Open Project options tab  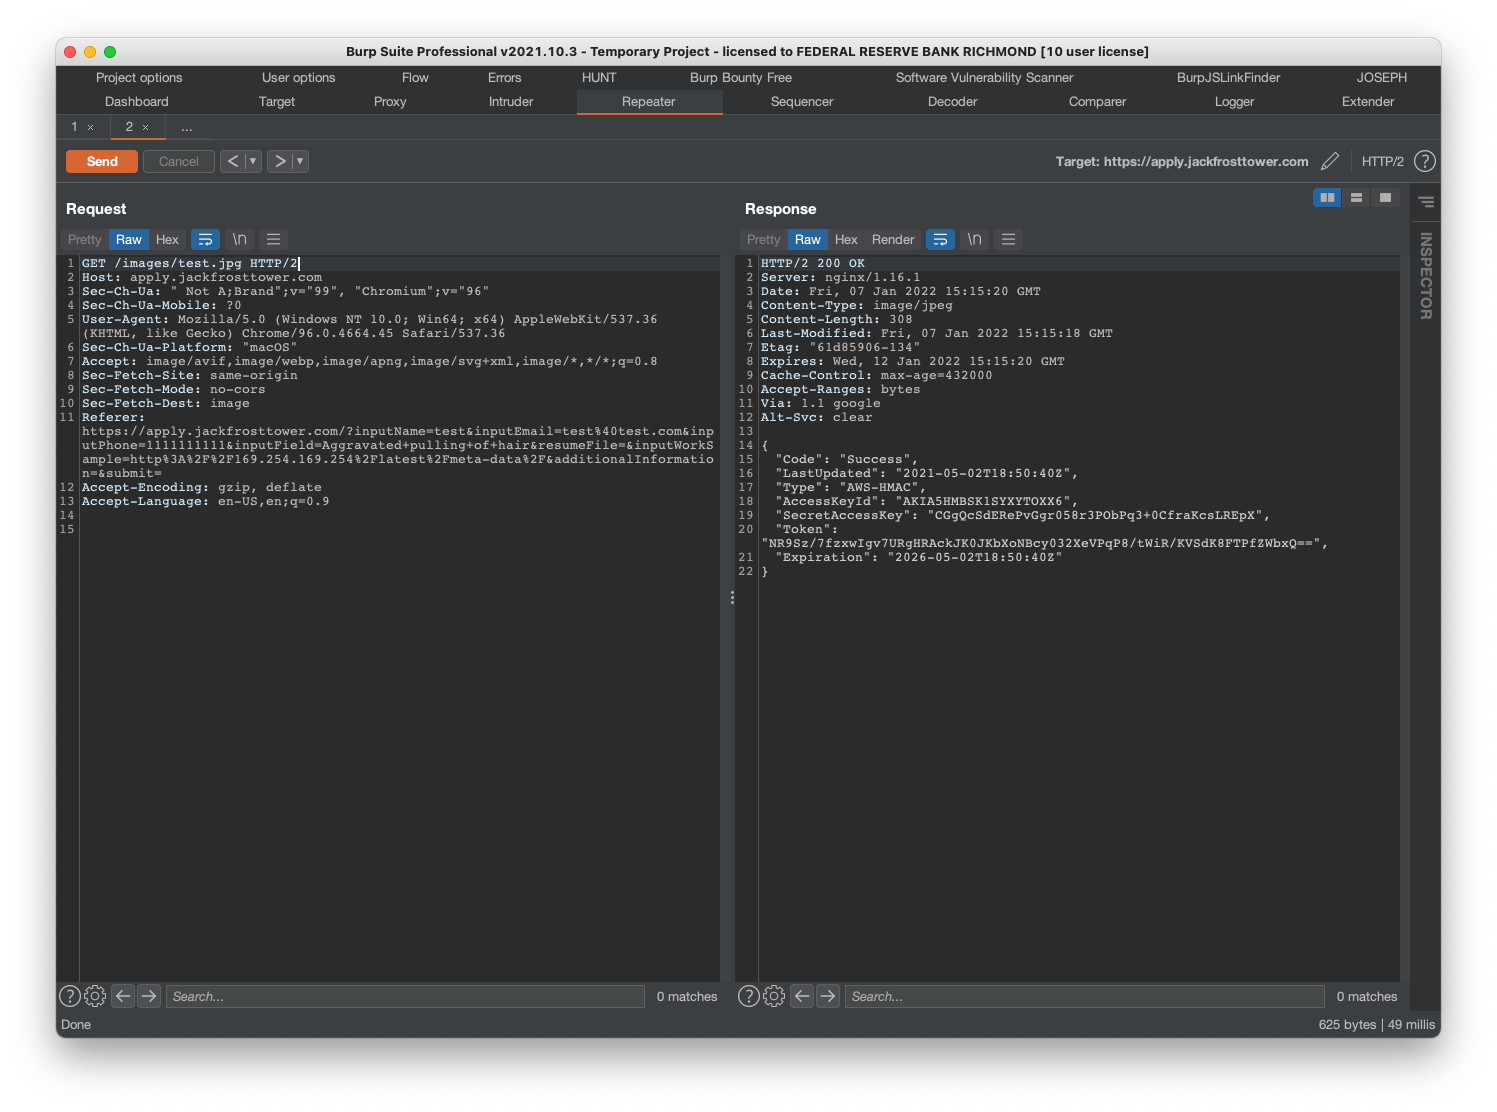[x=139, y=78]
